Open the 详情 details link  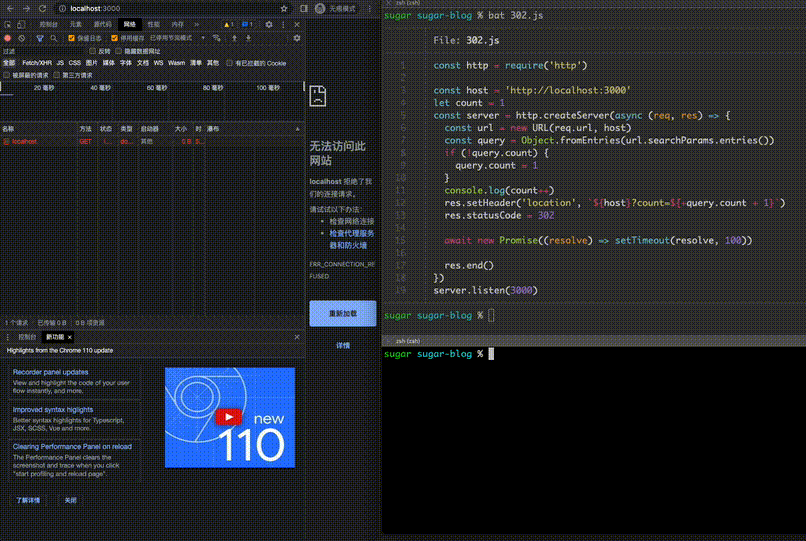pos(343,346)
